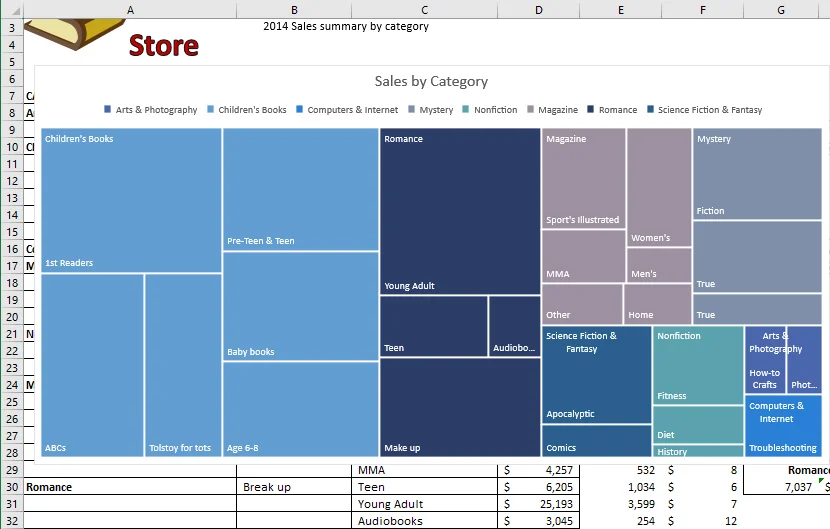Click the Sport's Illustrated treemap tile
The width and height of the screenshot is (830, 529).
[x=583, y=178]
